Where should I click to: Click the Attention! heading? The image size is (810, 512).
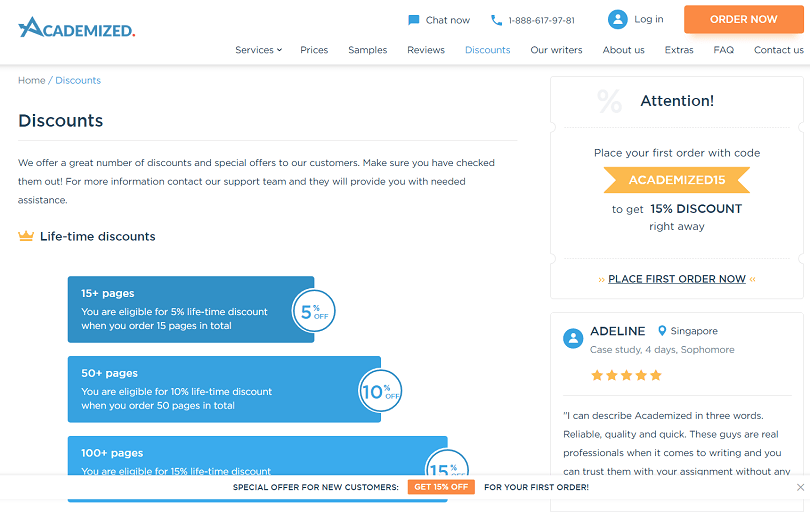point(677,101)
